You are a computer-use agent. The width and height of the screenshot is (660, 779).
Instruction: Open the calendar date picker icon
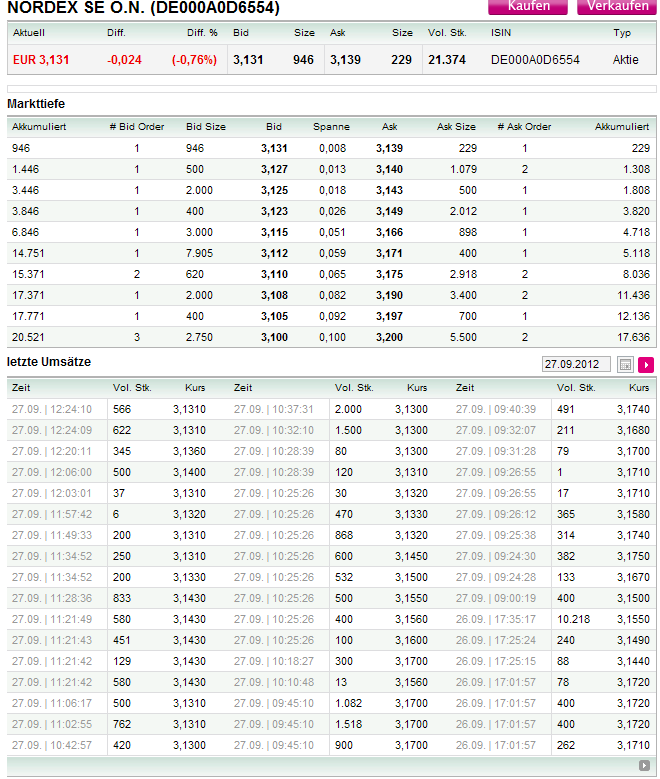625,365
